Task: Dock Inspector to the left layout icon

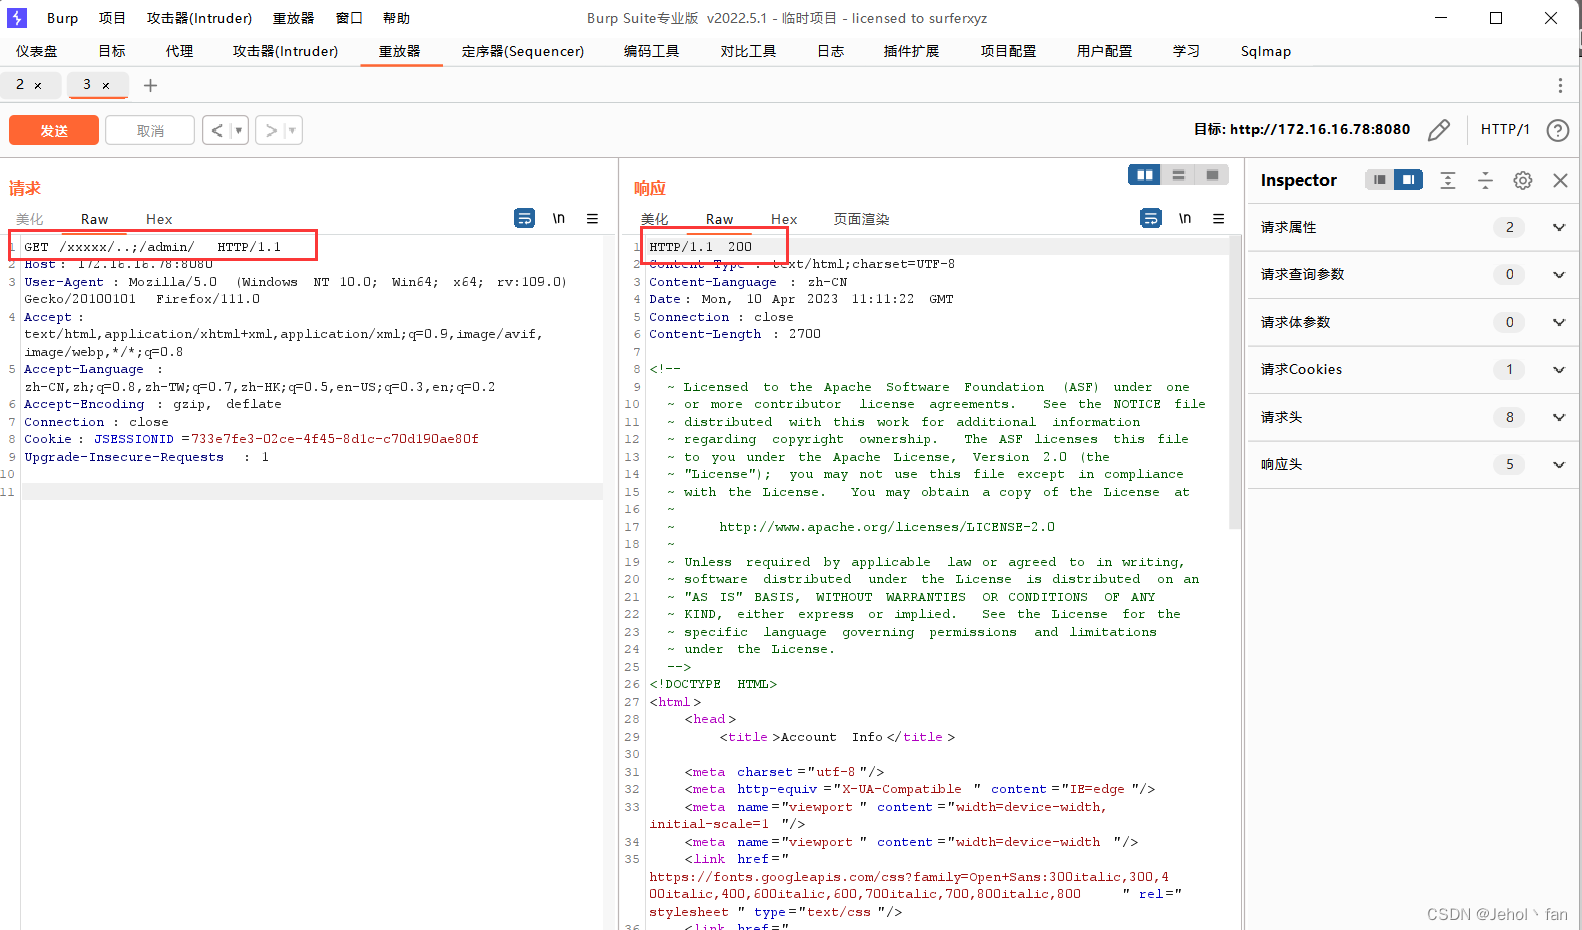Action: 1380,180
